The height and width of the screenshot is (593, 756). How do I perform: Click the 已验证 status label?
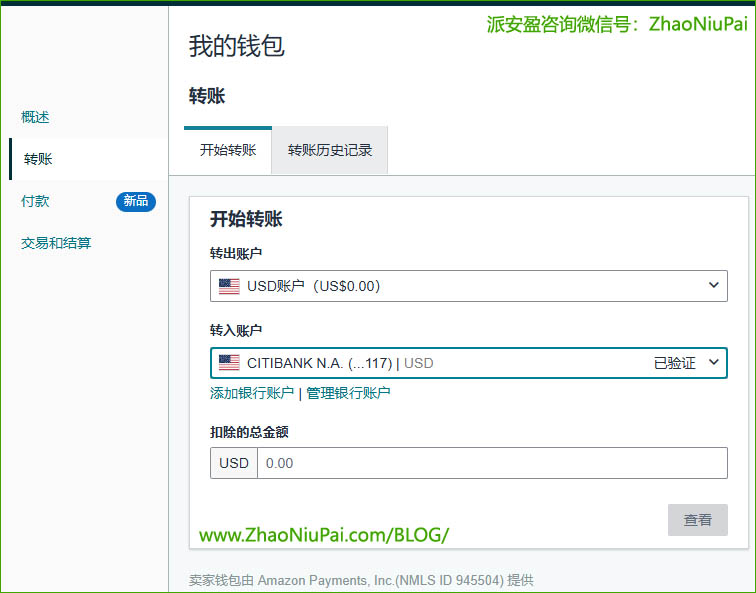tap(674, 363)
